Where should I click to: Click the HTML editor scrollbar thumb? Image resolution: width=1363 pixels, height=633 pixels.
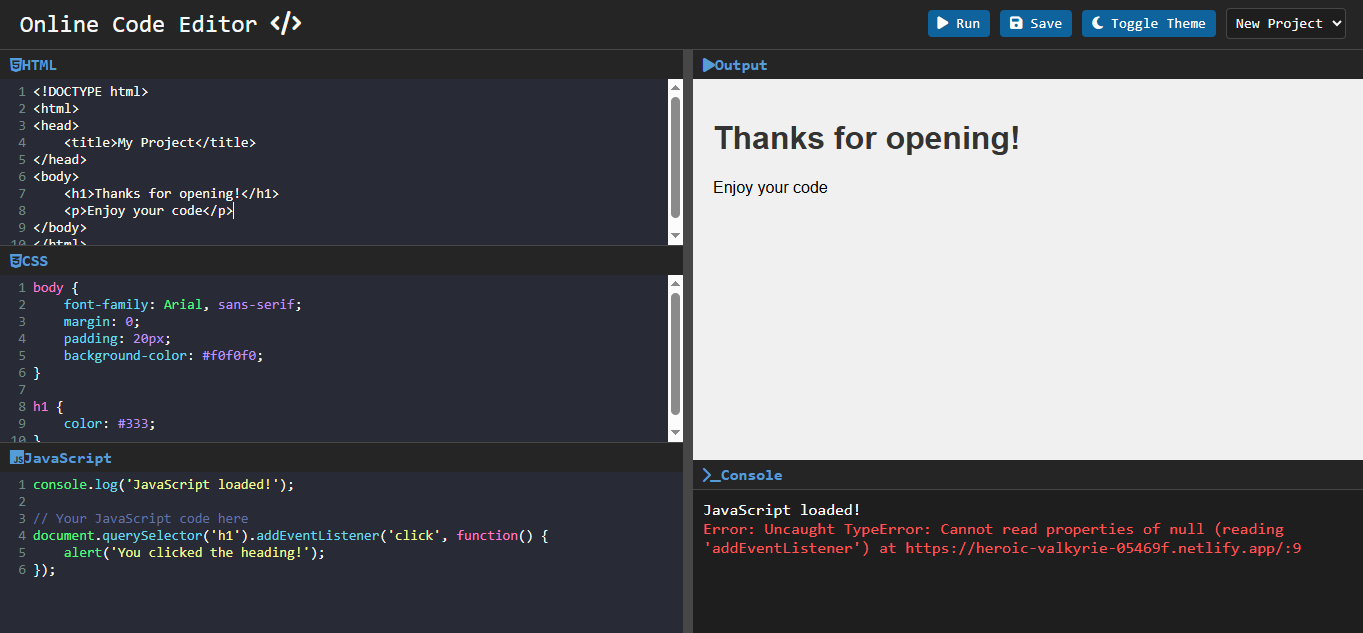pos(675,157)
